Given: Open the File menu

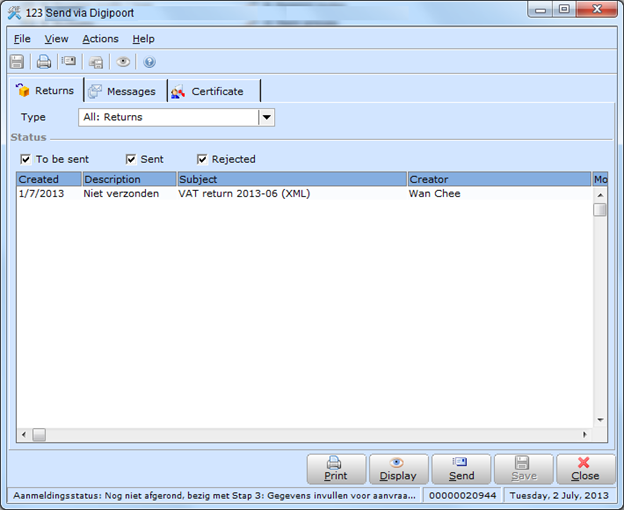Looking at the screenshot, I should coord(22,39).
